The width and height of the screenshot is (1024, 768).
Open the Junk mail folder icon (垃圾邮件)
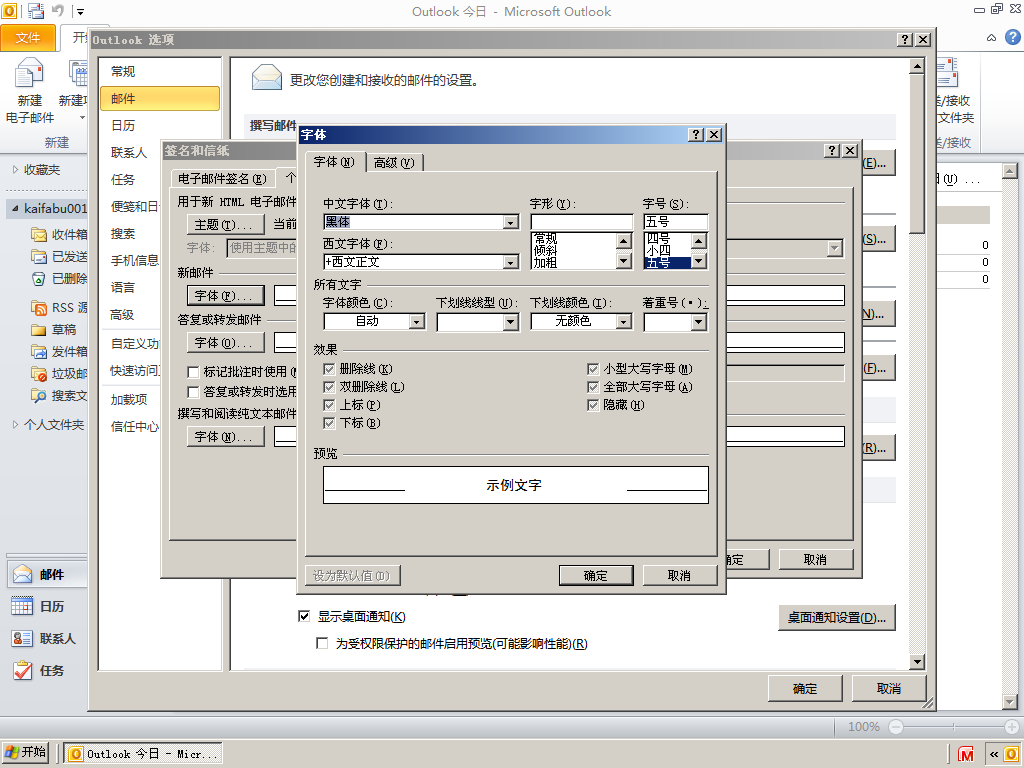(39, 374)
